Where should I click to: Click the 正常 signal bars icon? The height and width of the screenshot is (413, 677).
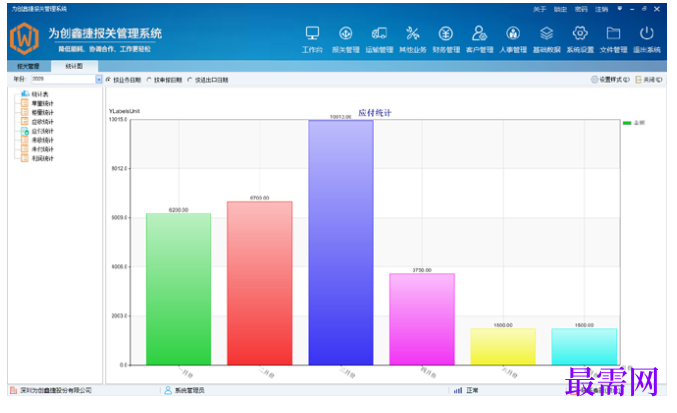point(458,390)
